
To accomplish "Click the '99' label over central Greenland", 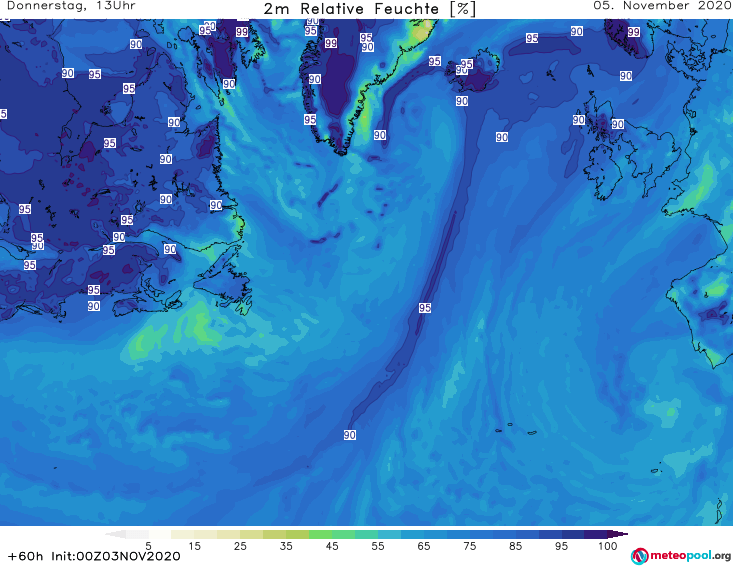I will [331, 43].
